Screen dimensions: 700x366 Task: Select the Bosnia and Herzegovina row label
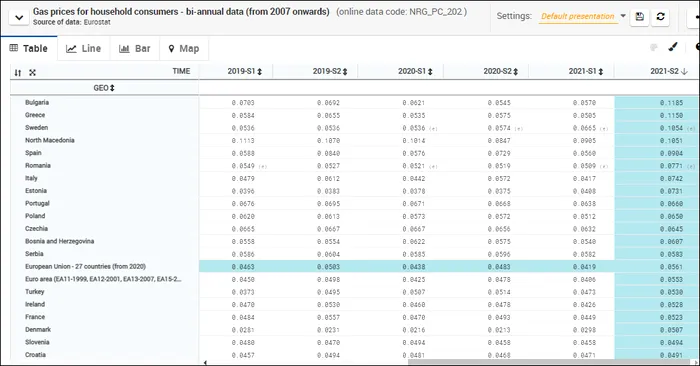[59, 241]
